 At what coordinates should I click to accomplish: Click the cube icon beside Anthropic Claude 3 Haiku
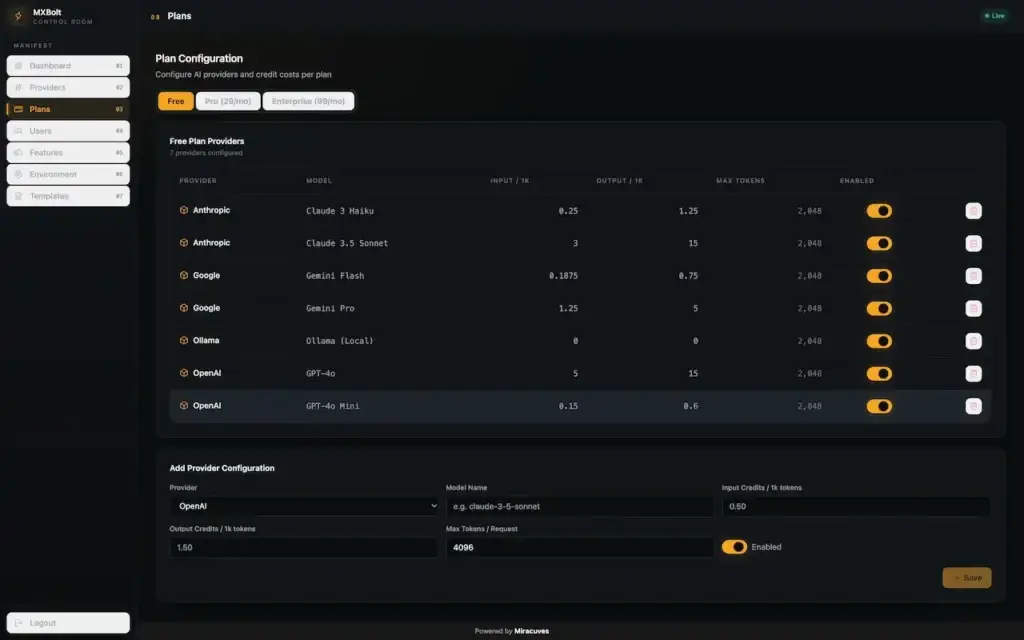coord(184,210)
